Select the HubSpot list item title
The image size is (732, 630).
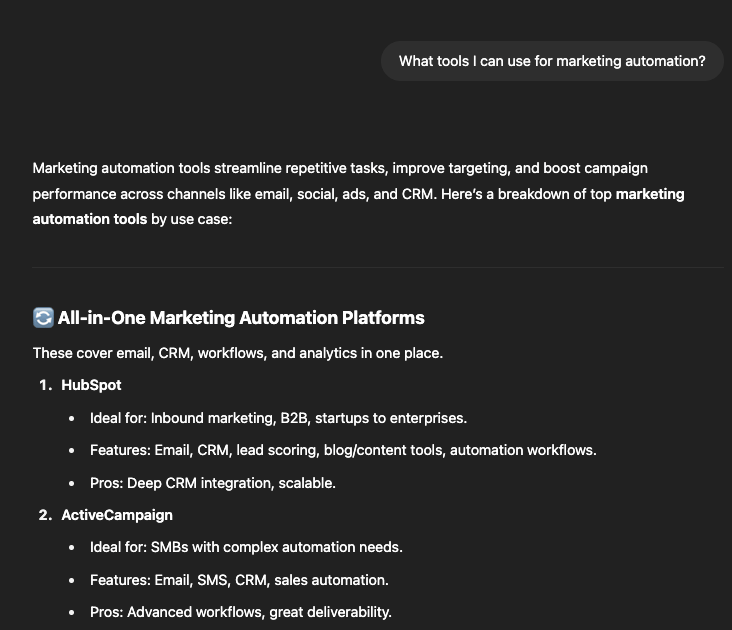91,385
